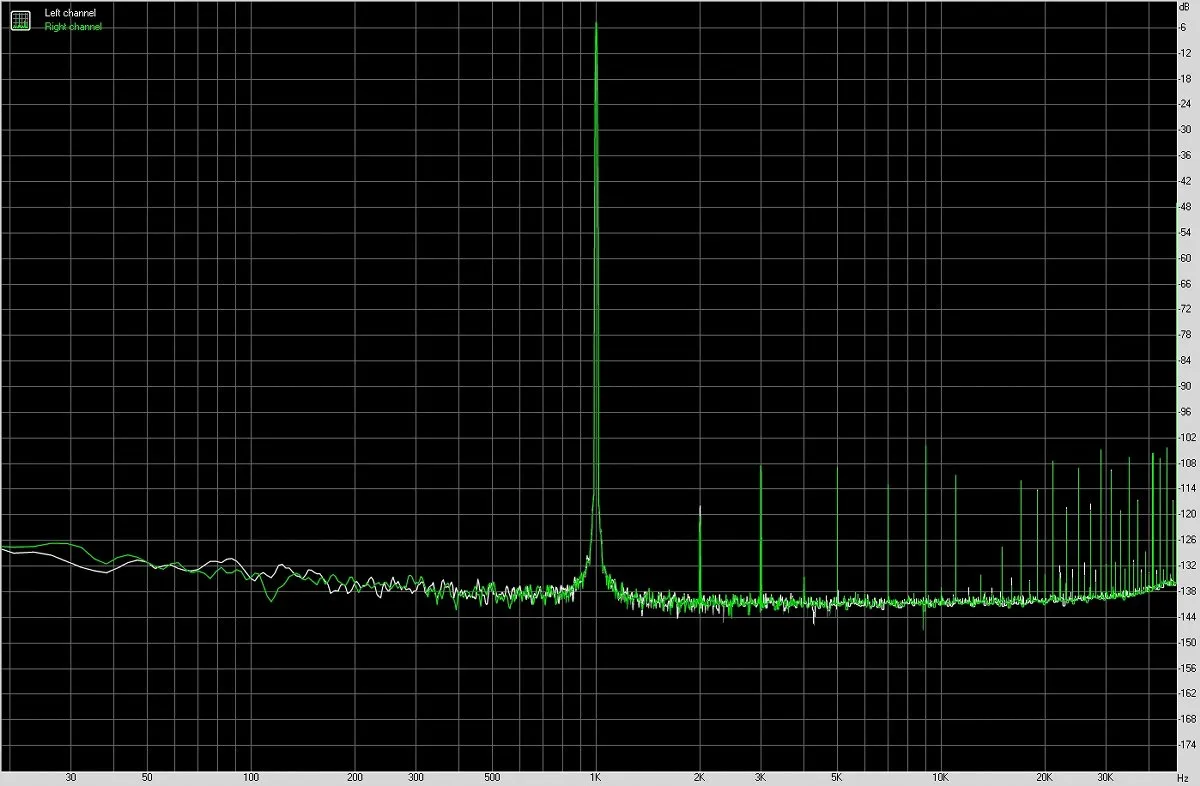Click the 30K label on frequency axis
Viewport: 1200px width, 786px height.
click(x=1105, y=777)
